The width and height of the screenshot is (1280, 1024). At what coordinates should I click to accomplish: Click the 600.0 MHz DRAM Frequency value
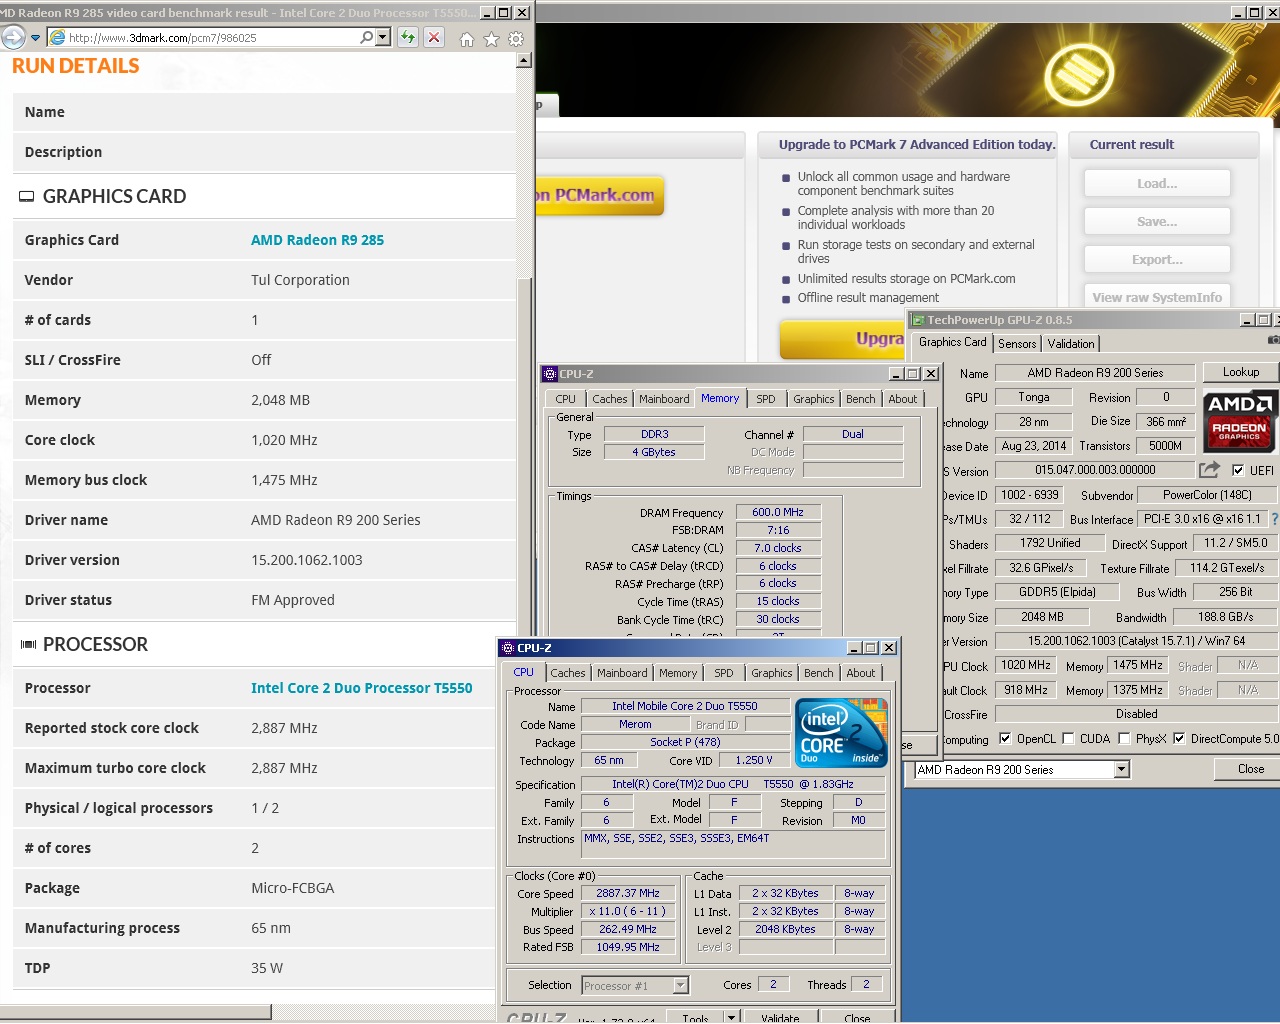(x=777, y=512)
